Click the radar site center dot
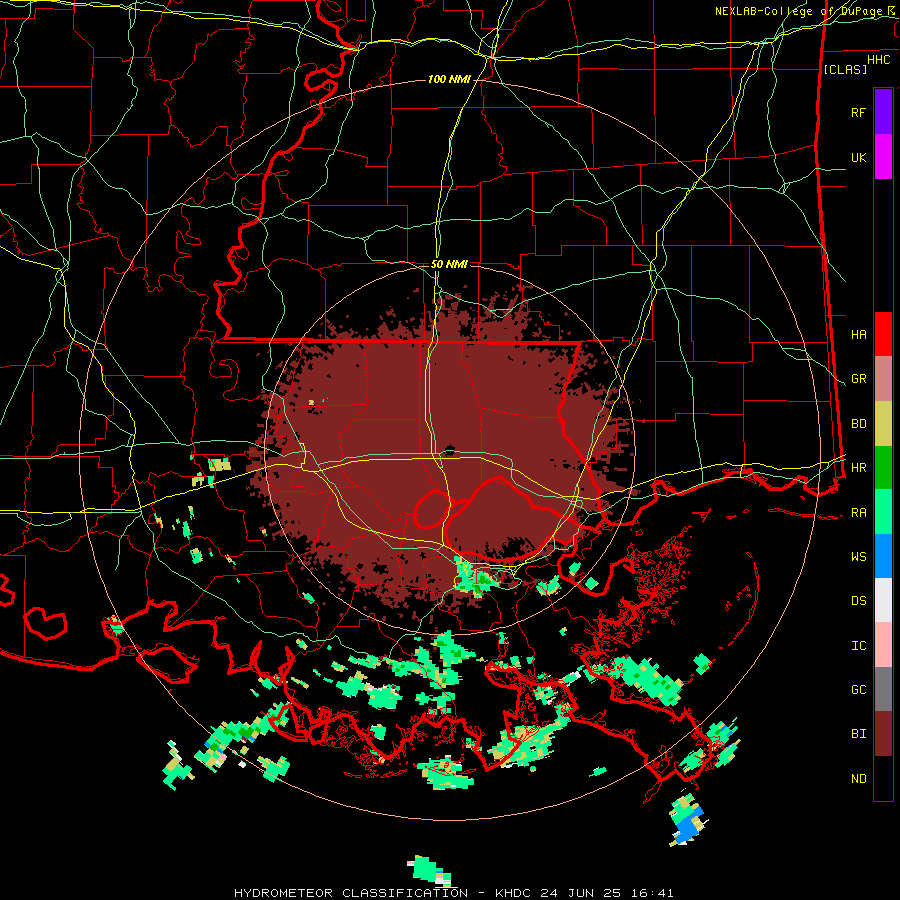900x900 pixels. (x=449, y=451)
